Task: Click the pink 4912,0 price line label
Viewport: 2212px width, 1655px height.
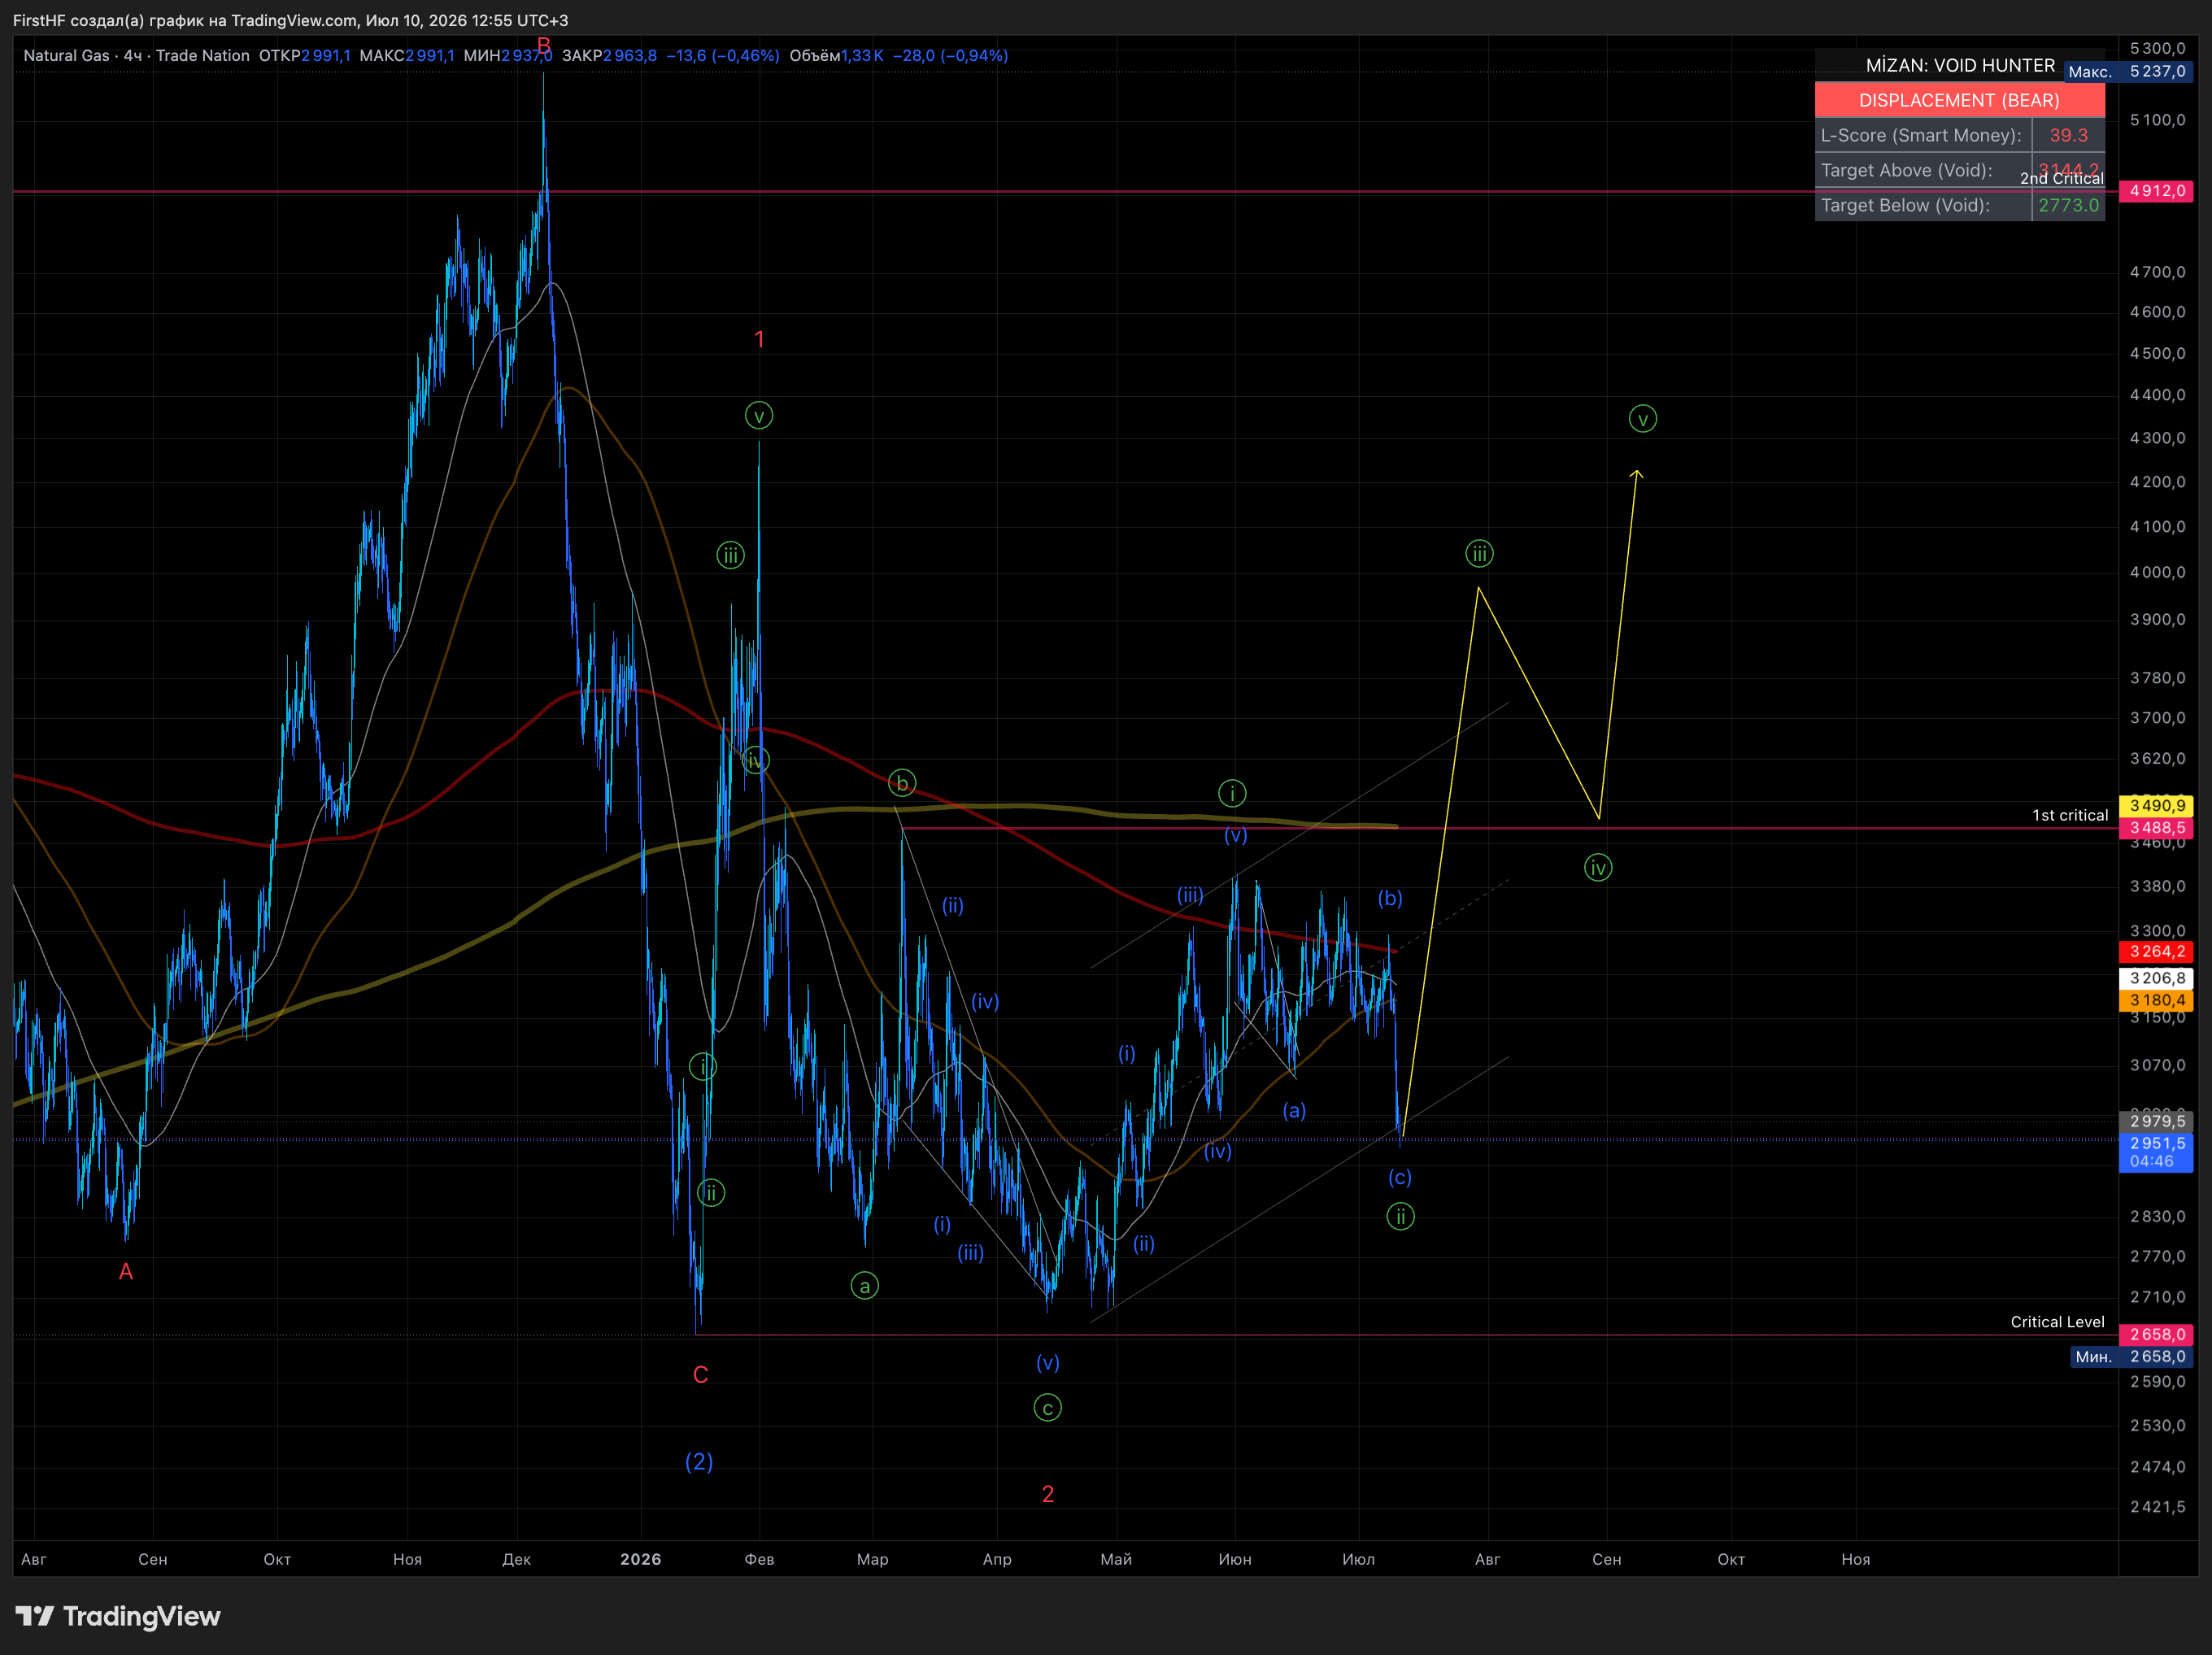Action: click(x=2157, y=191)
